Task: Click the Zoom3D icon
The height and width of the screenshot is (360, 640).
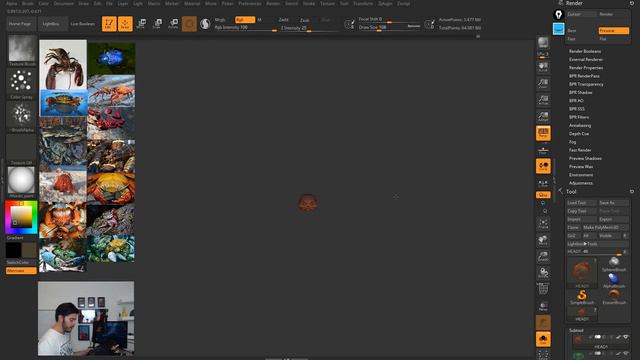Action: tap(543, 256)
